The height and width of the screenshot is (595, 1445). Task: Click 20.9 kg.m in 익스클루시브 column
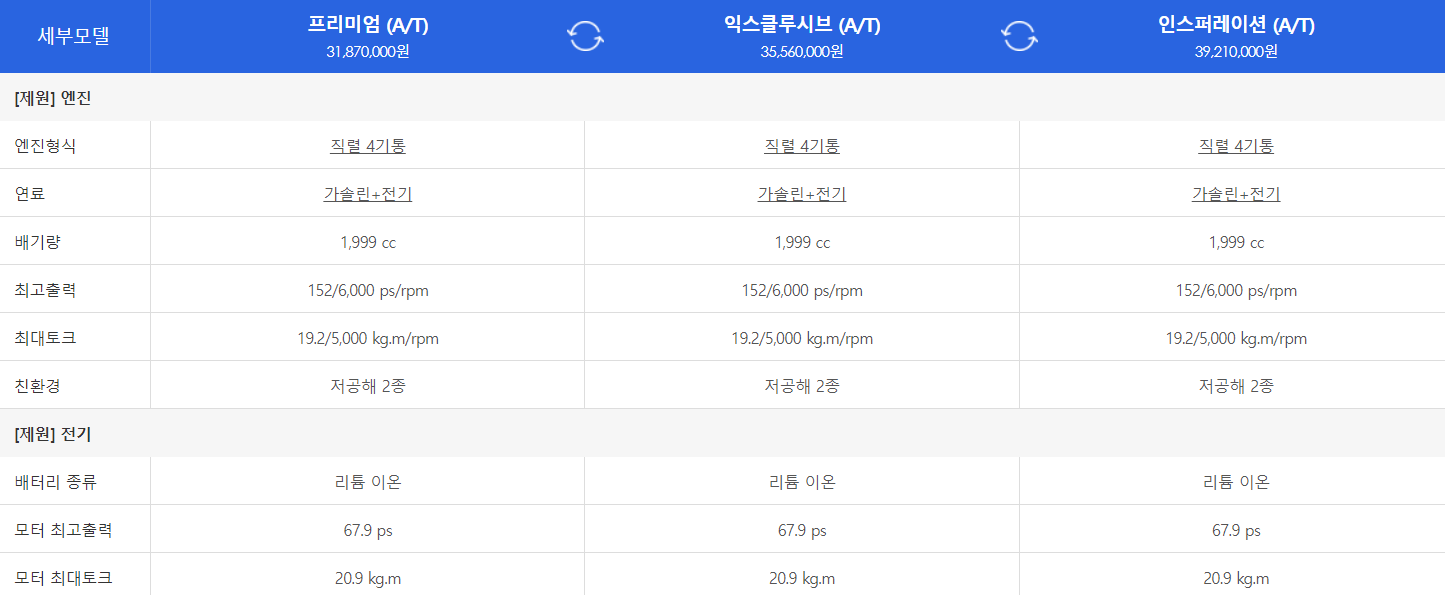coord(802,579)
